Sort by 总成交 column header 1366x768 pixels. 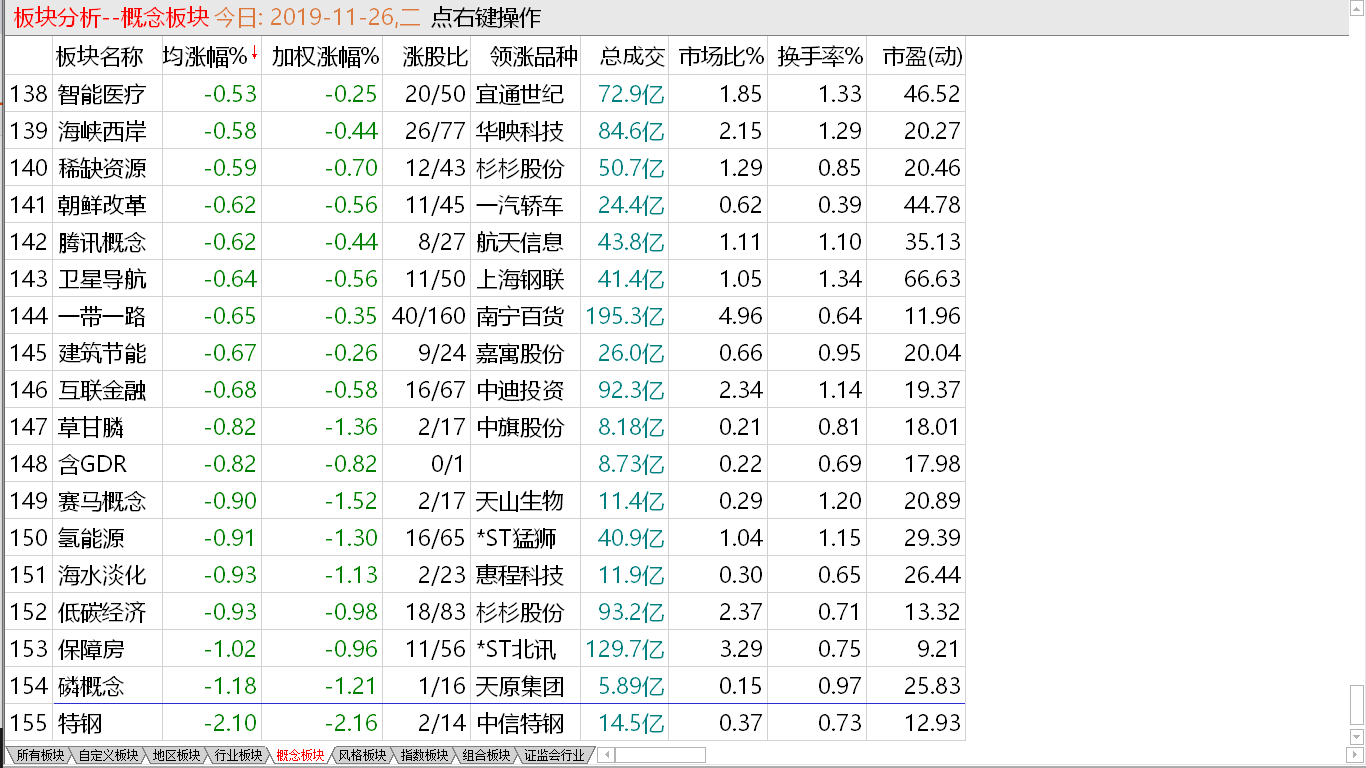pos(632,56)
